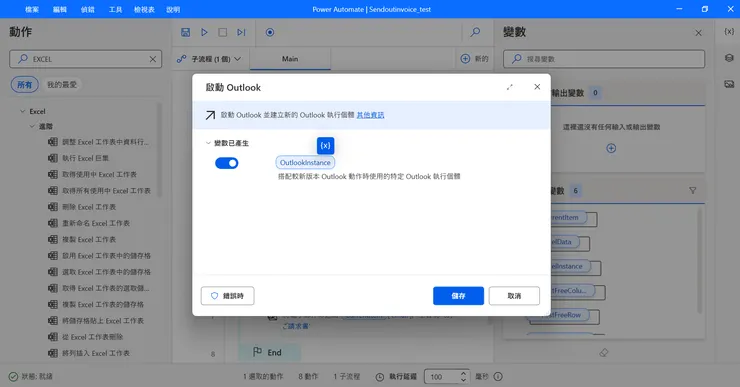Collapse the Excel actions tree node

point(22,111)
